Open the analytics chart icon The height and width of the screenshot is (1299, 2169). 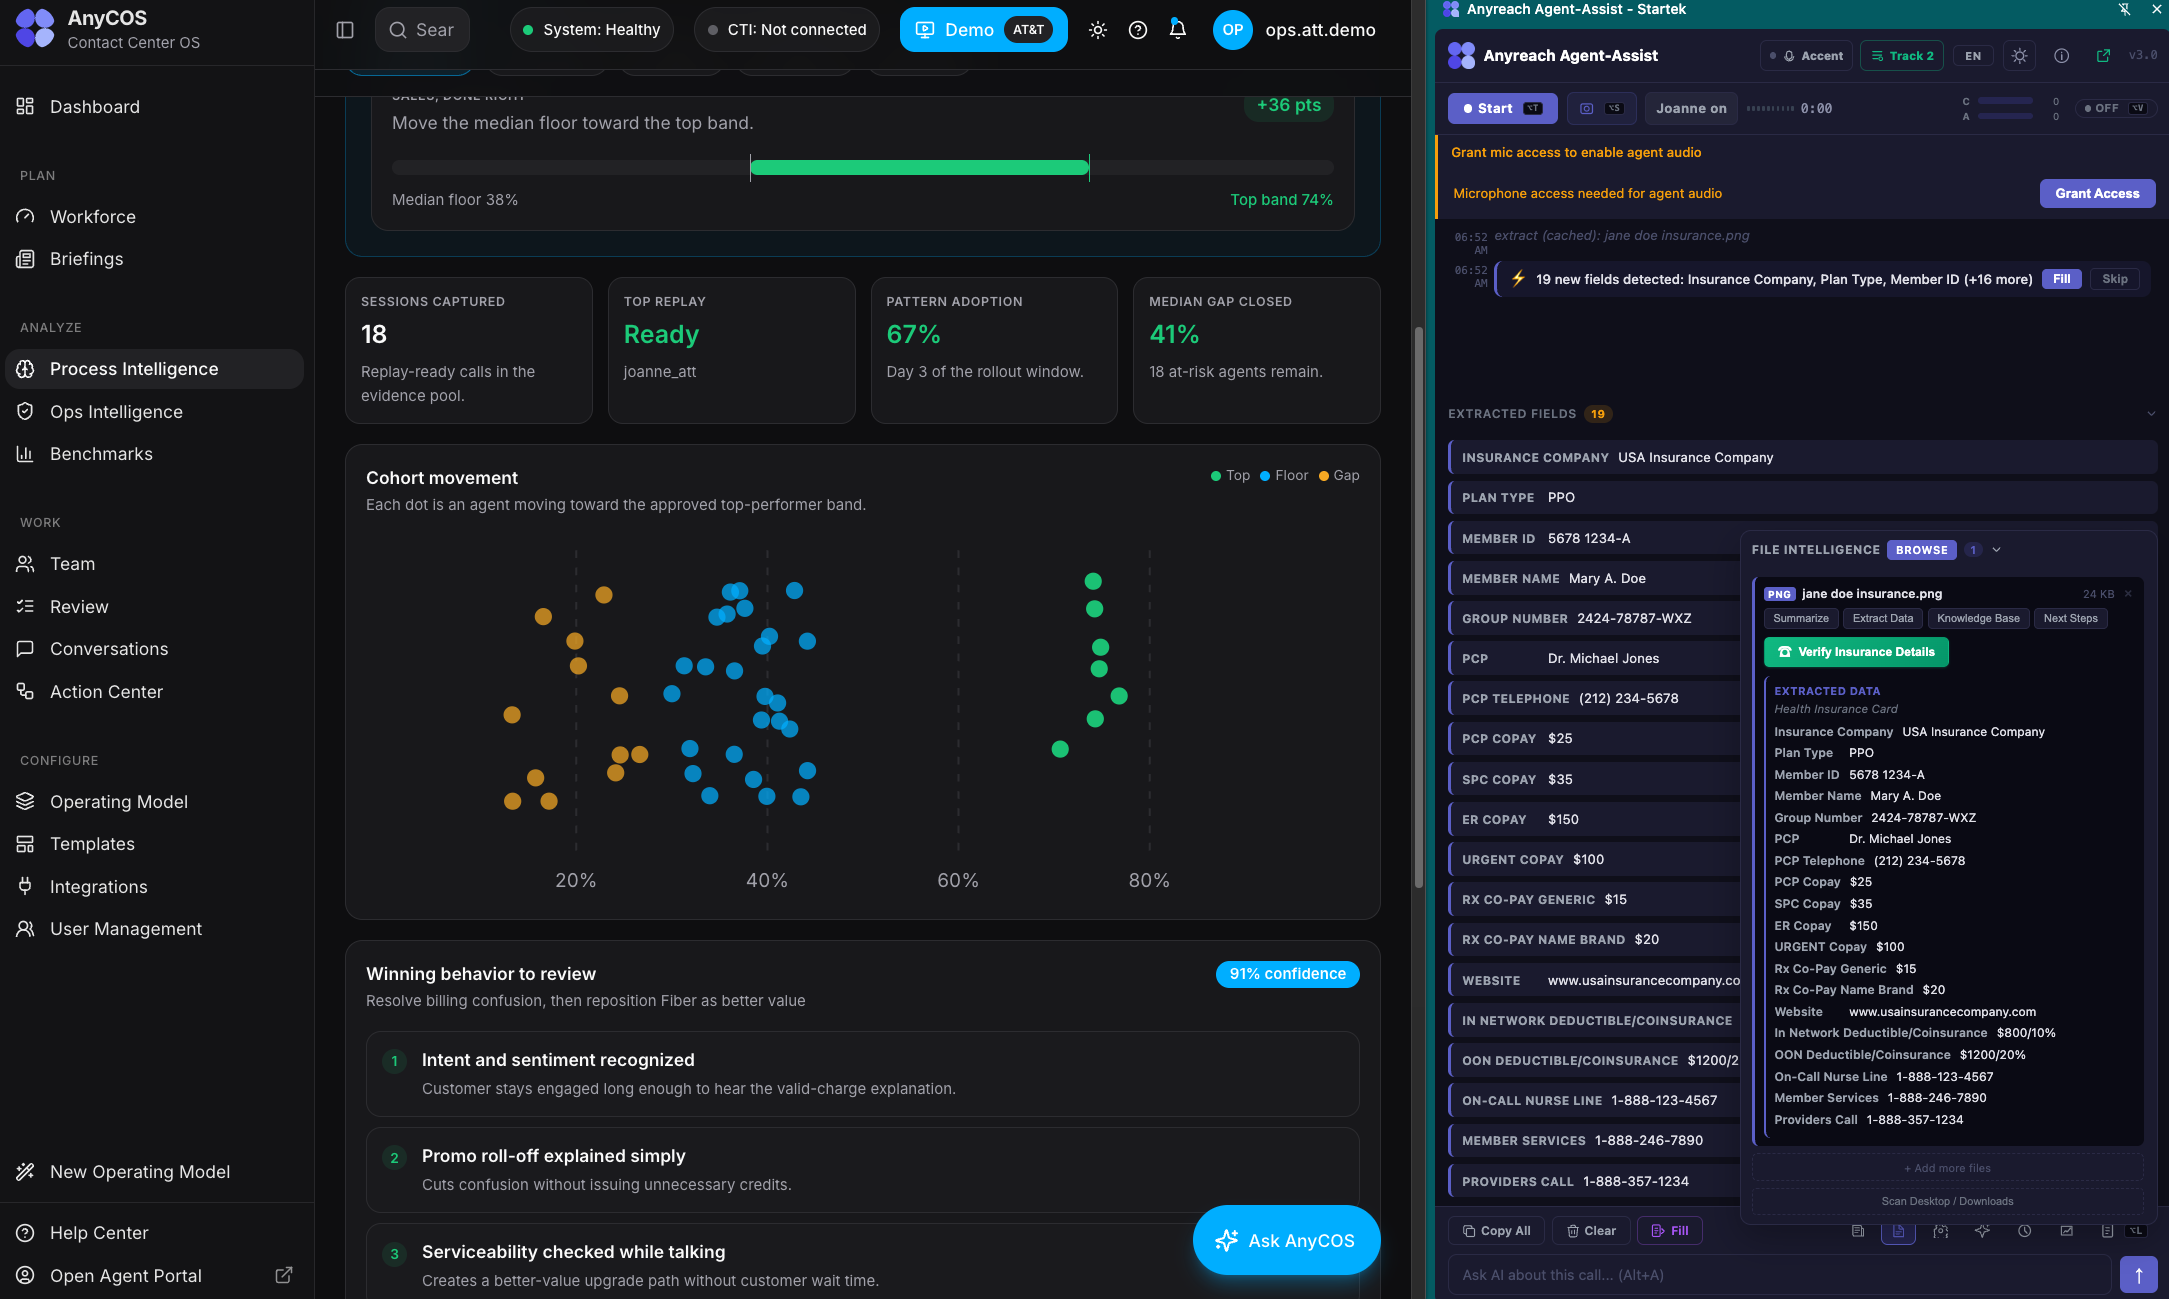point(2067,1231)
